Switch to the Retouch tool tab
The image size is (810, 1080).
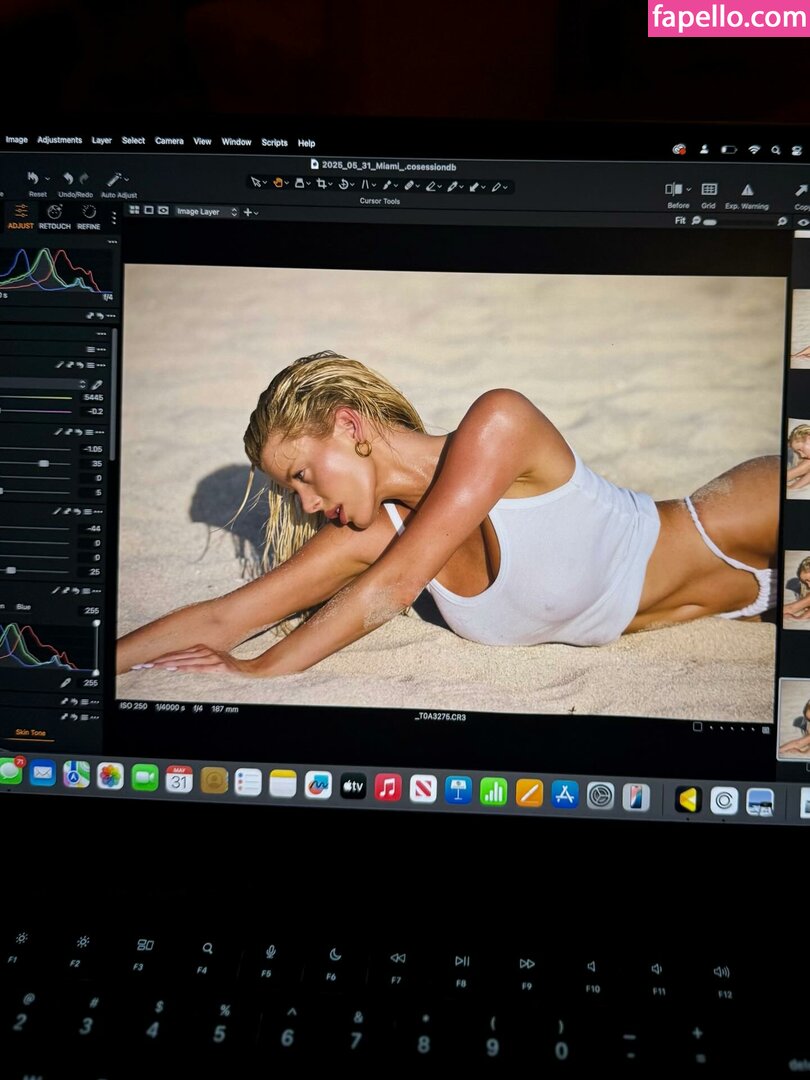[55, 214]
